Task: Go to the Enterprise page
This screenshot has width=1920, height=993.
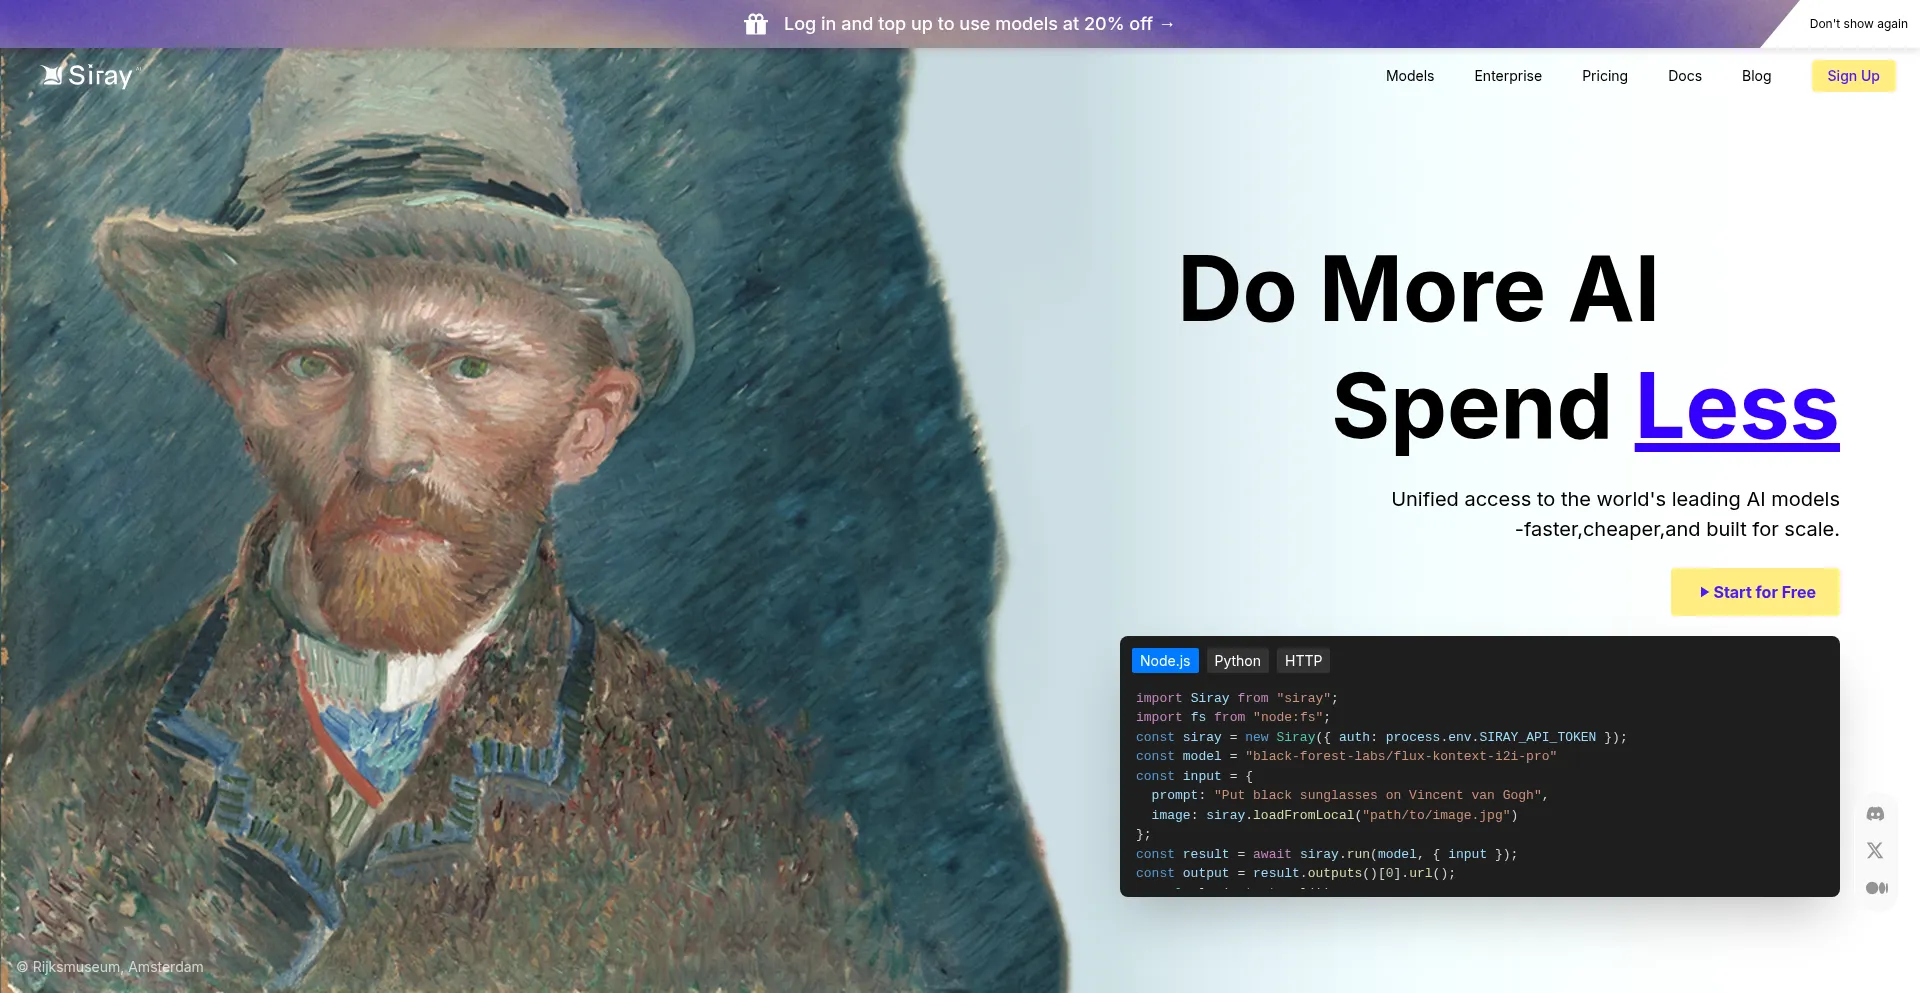Action: coord(1508,76)
